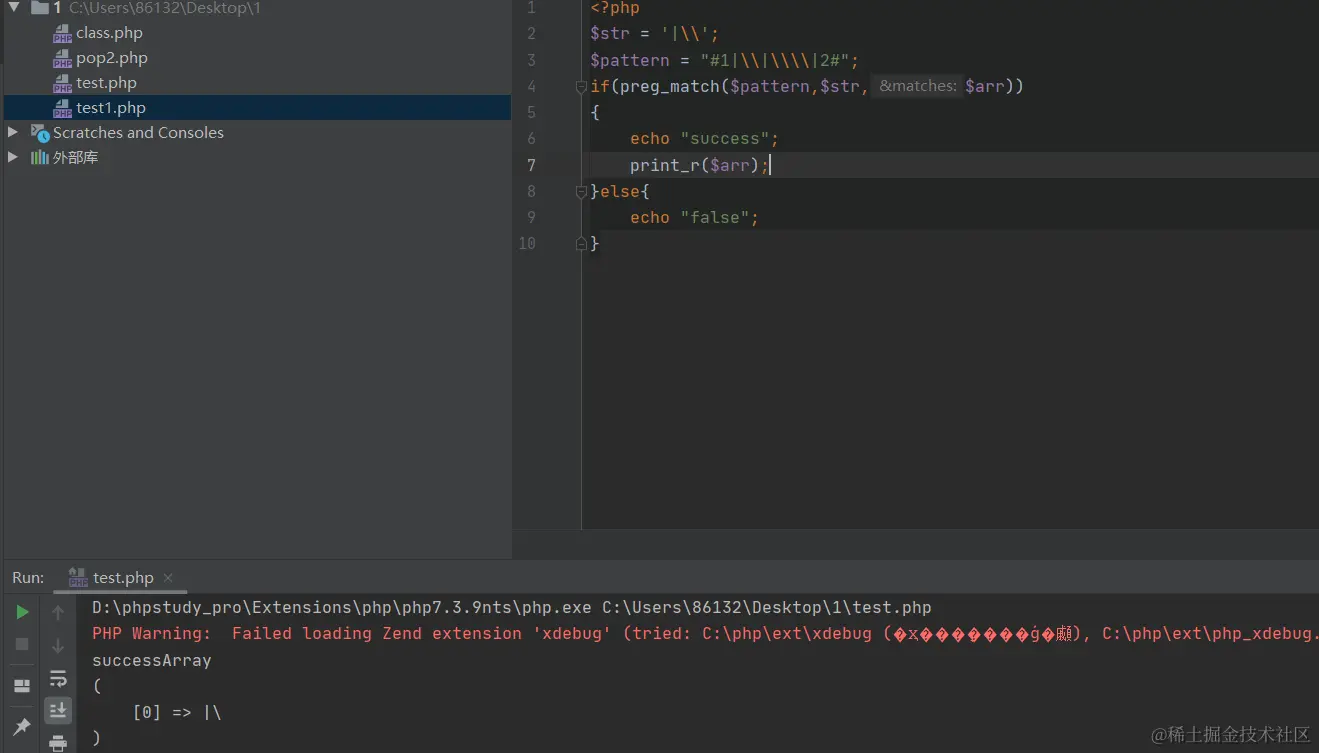The height and width of the screenshot is (753, 1319).
Task: Click the php.exe command path line
Action: click(512, 607)
